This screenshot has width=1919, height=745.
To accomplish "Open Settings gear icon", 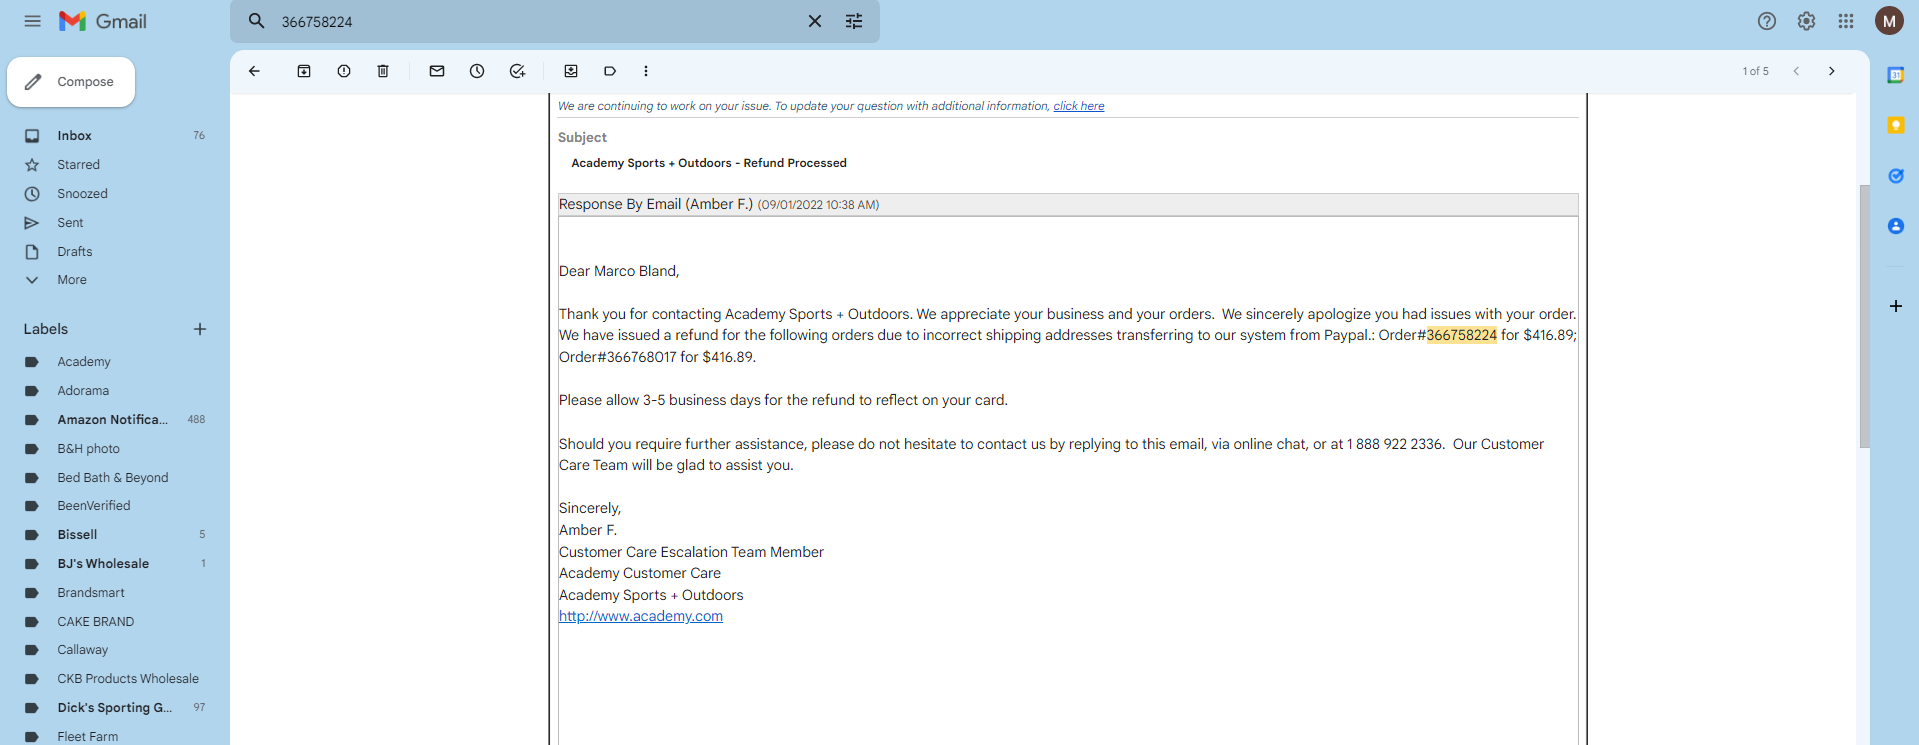I will point(1806,21).
